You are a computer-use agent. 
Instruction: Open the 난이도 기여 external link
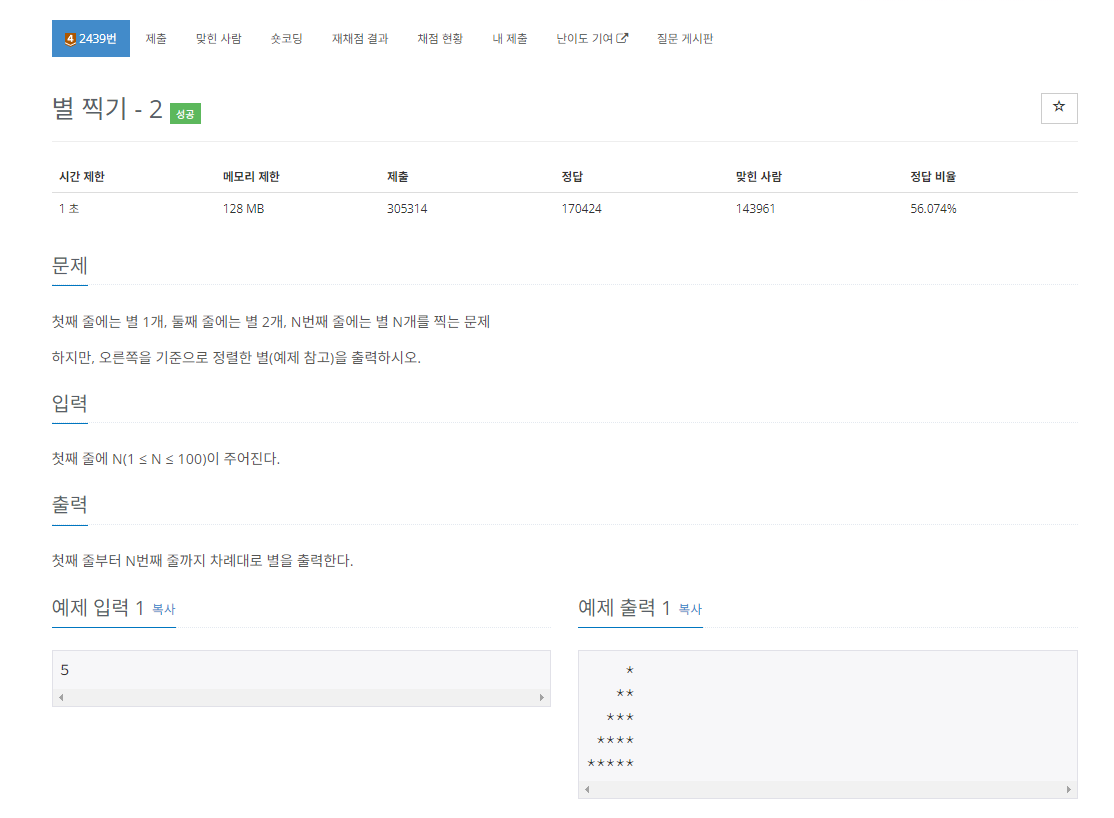click(592, 38)
